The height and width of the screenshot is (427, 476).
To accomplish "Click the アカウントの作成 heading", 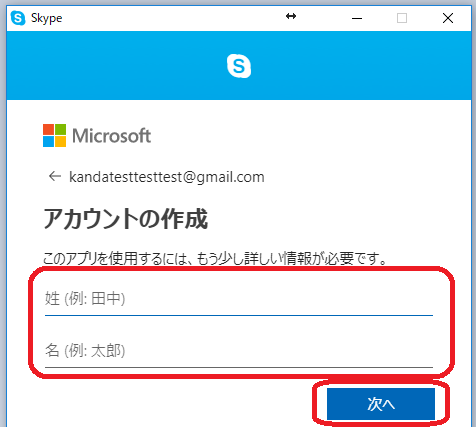I will click(x=126, y=219).
